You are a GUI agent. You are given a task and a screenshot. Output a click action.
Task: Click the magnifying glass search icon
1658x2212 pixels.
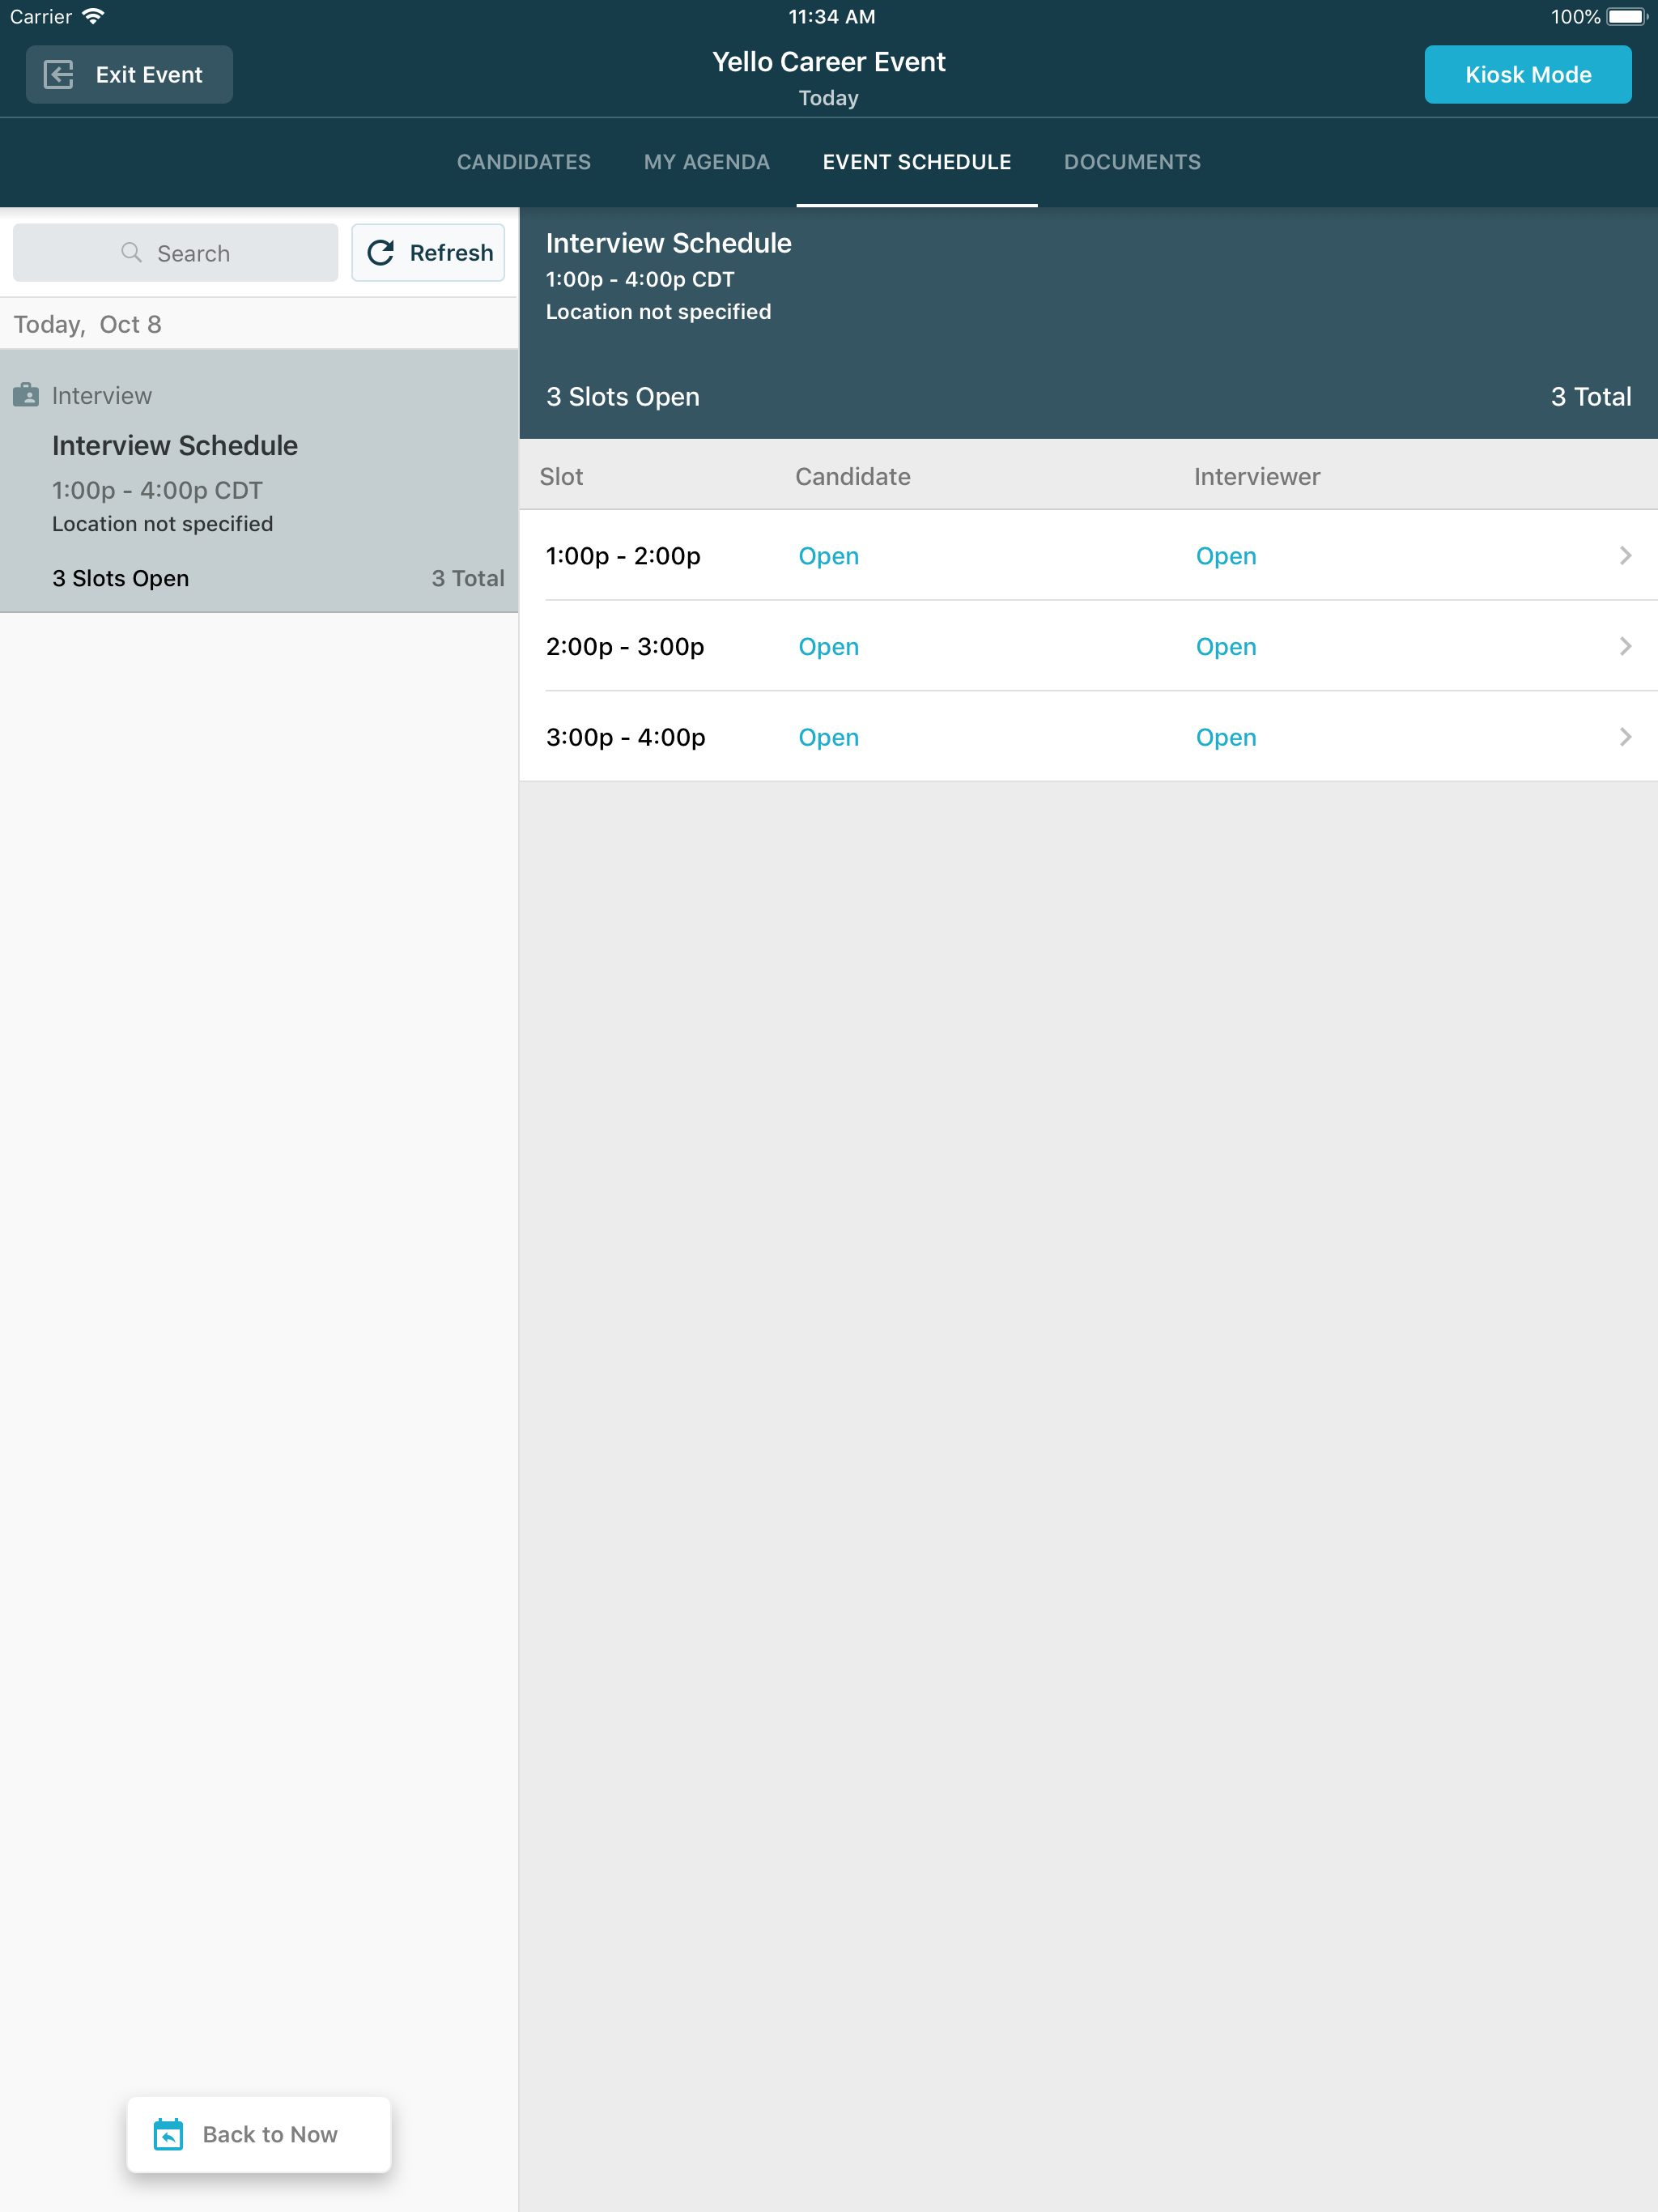click(x=131, y=253)
